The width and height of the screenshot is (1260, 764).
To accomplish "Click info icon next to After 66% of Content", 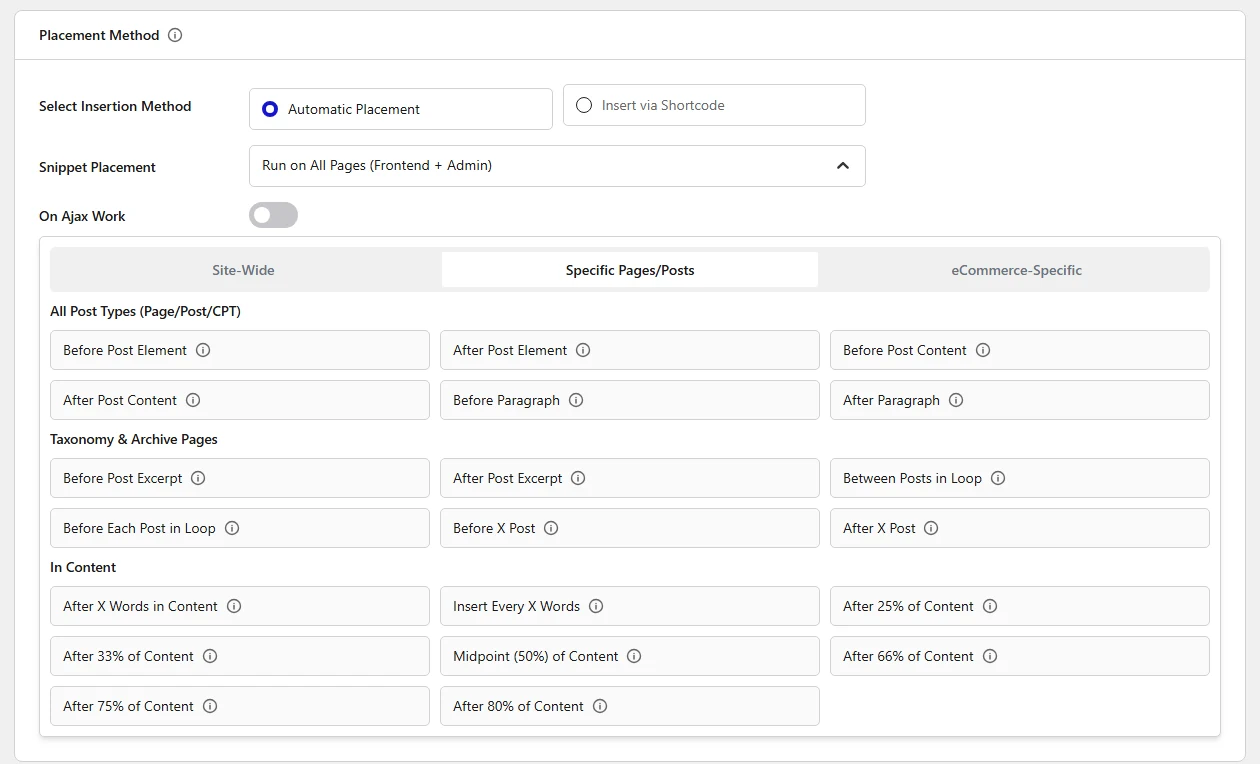I will point(990,656).
